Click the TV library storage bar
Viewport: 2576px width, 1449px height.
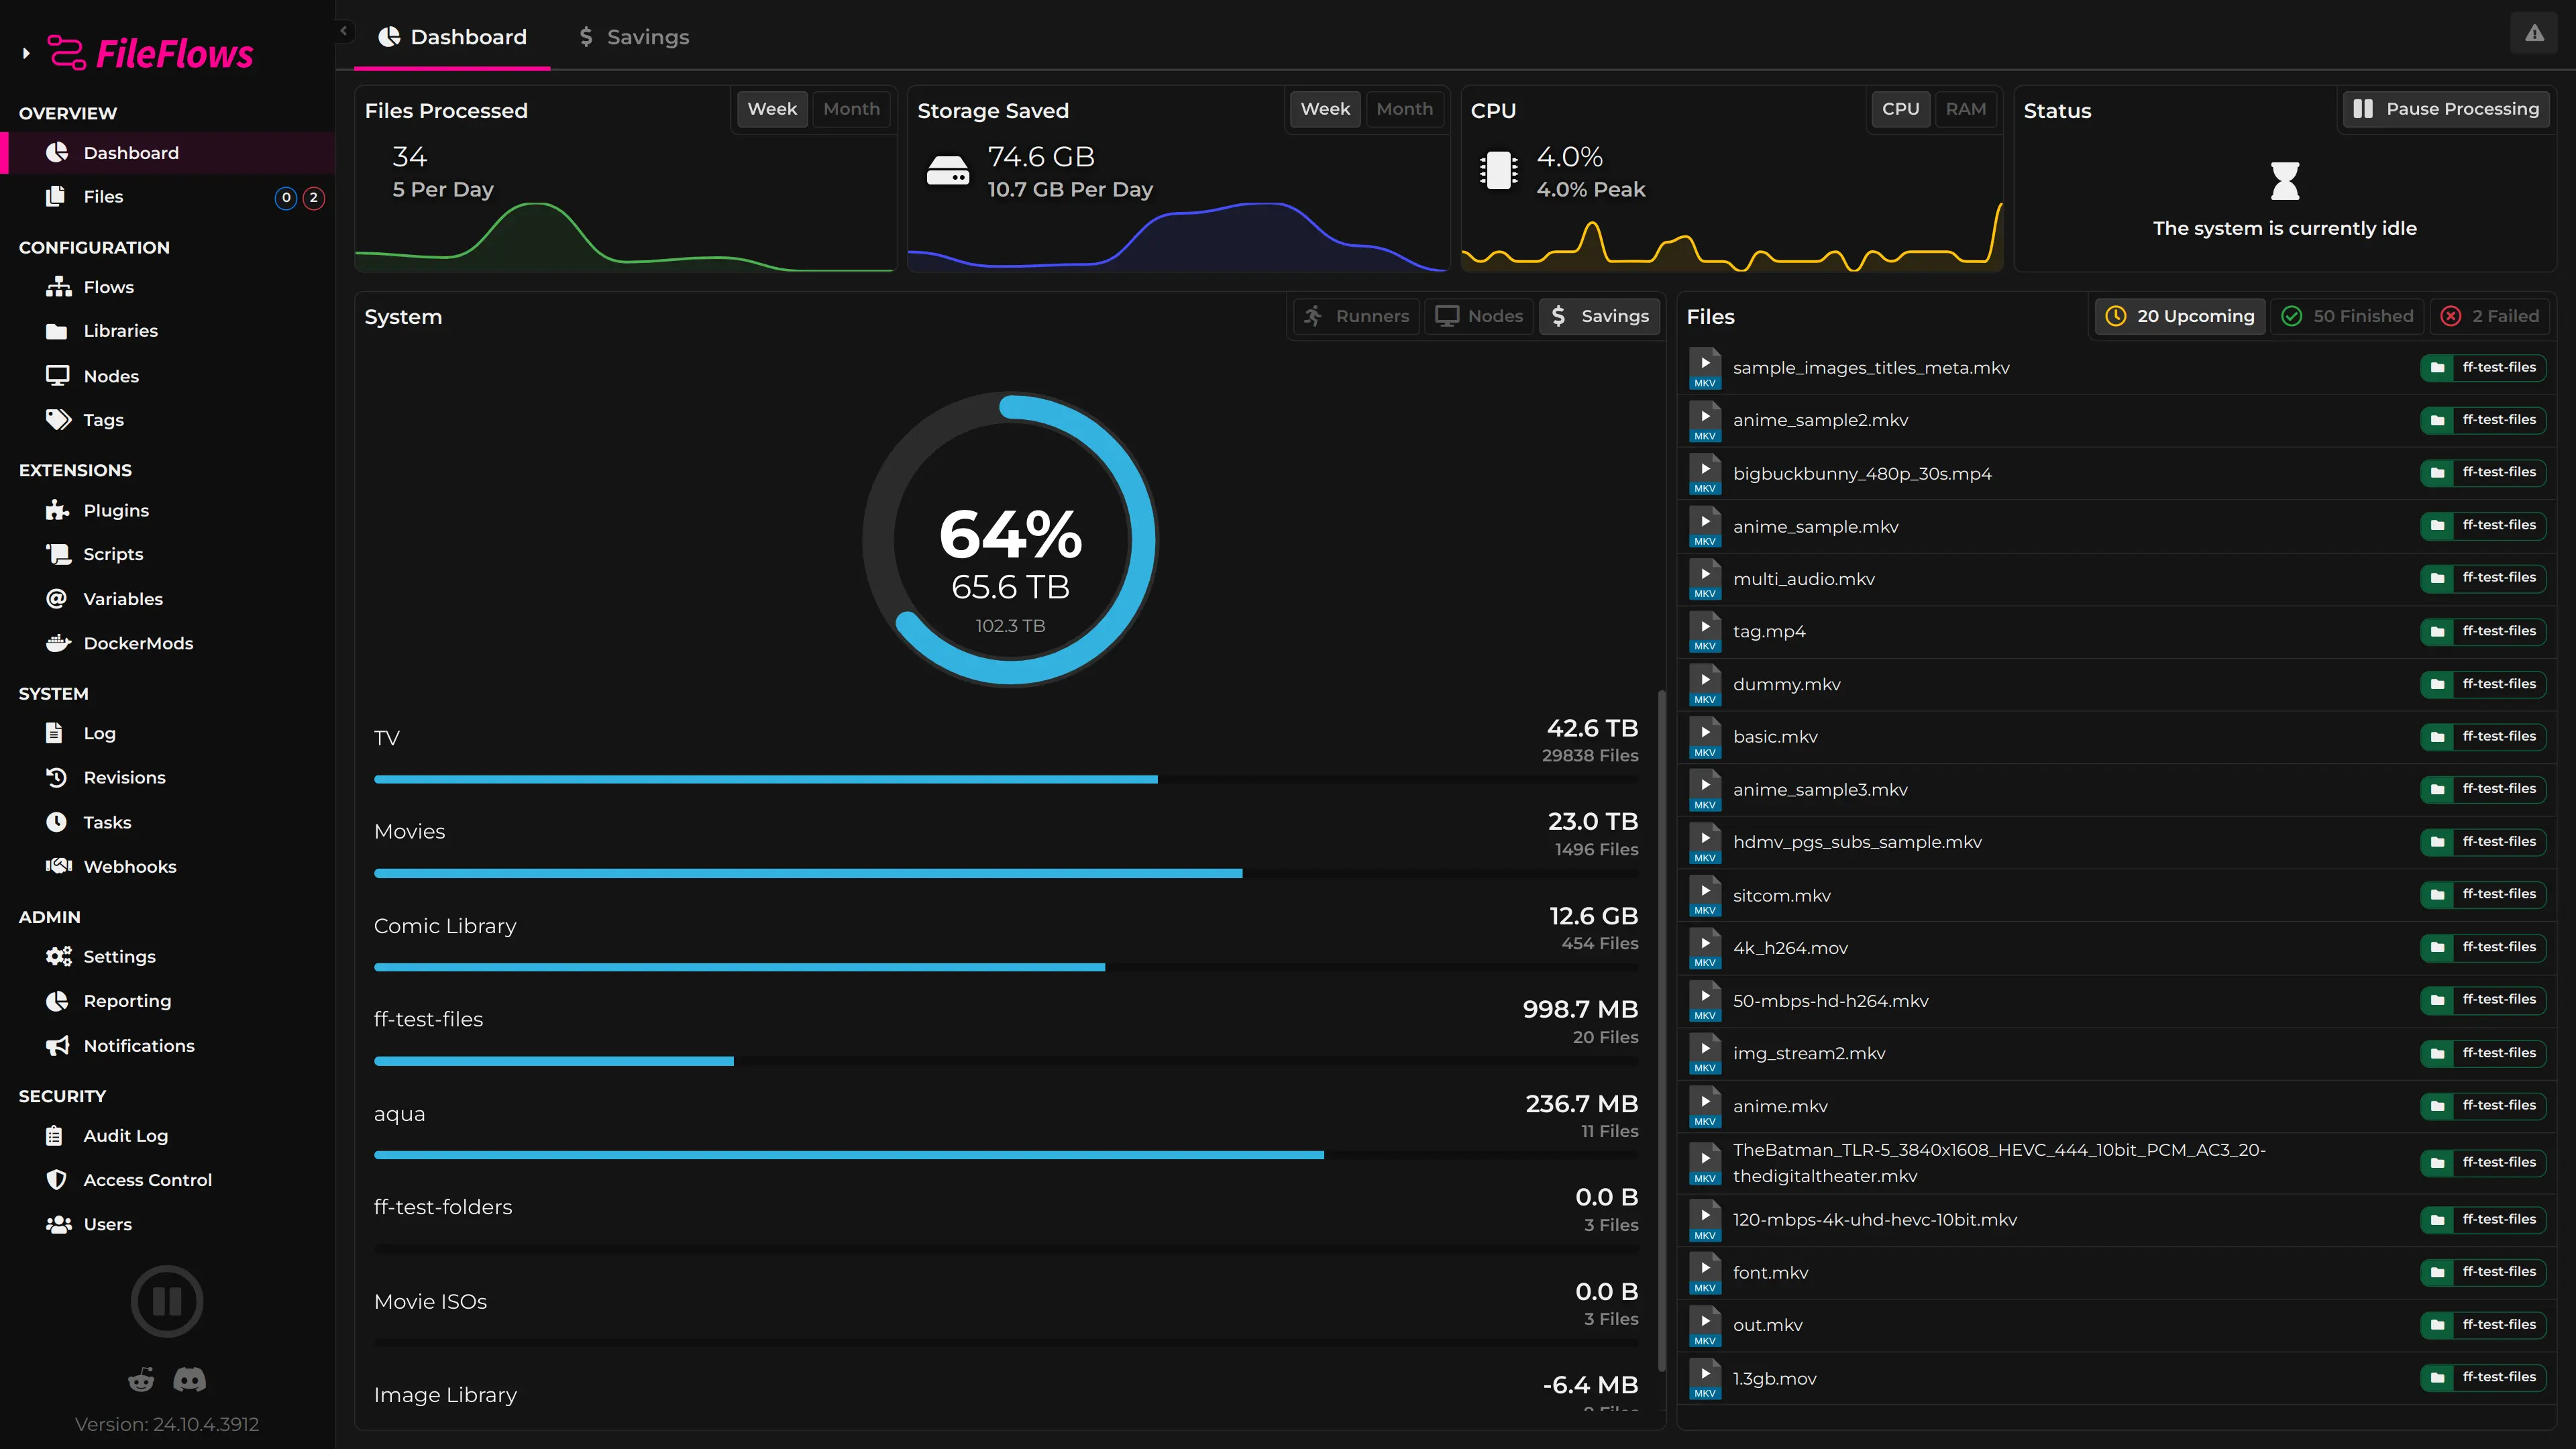click(x=1006, y=779)
